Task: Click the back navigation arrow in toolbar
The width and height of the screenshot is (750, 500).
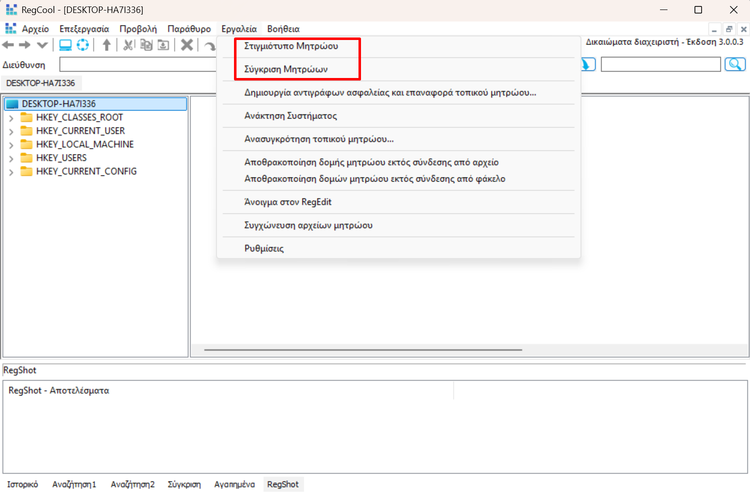Action: click(8, 45)
